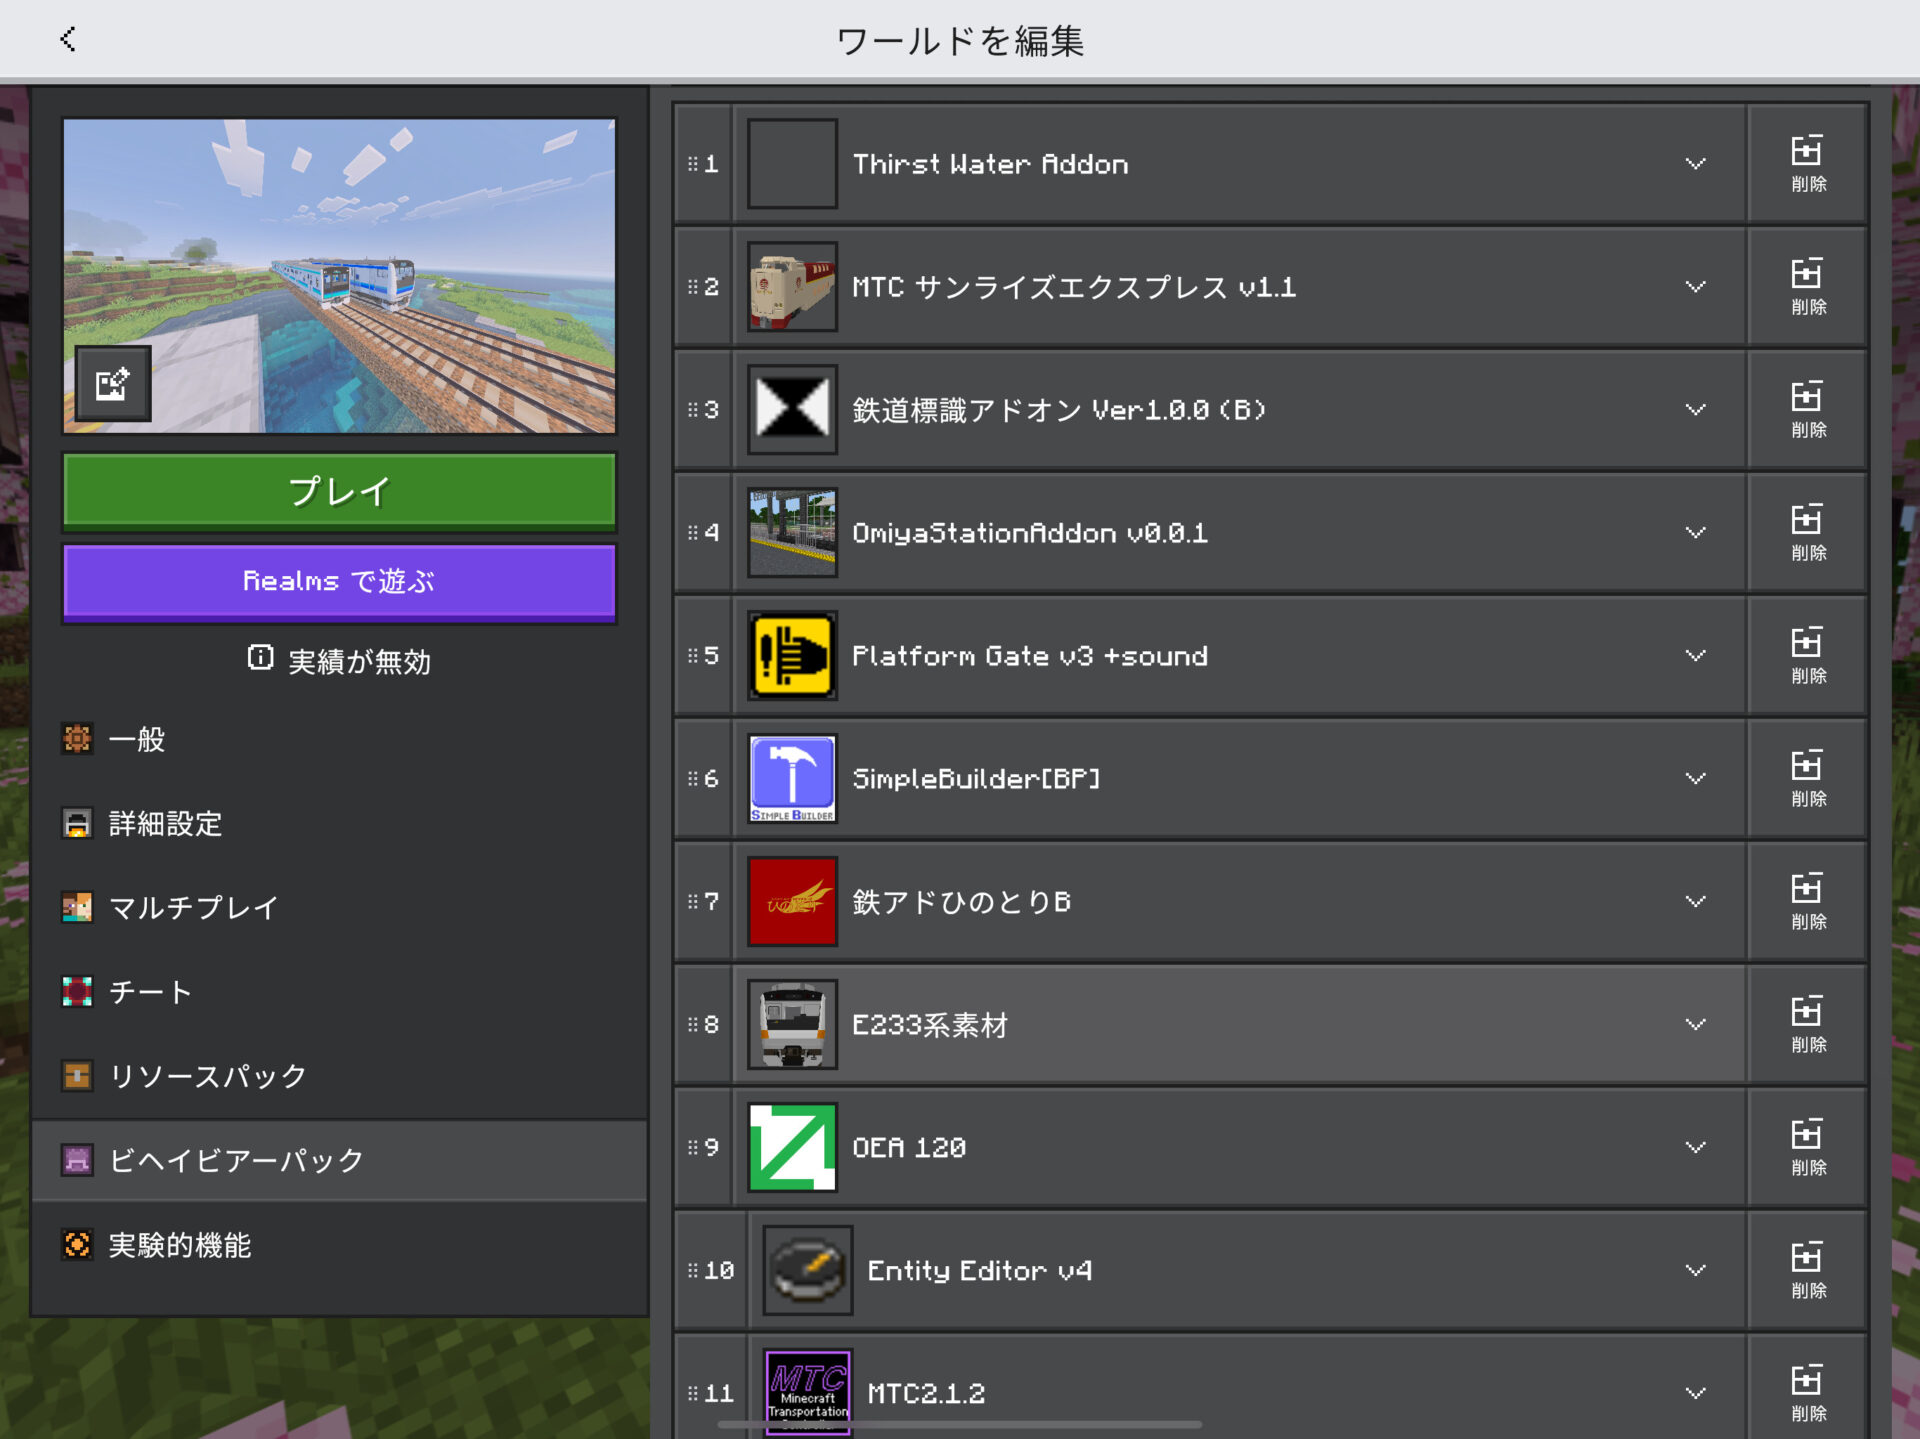Expand 鉄アドひのとりB pack details

click(x=1695, y=902)
